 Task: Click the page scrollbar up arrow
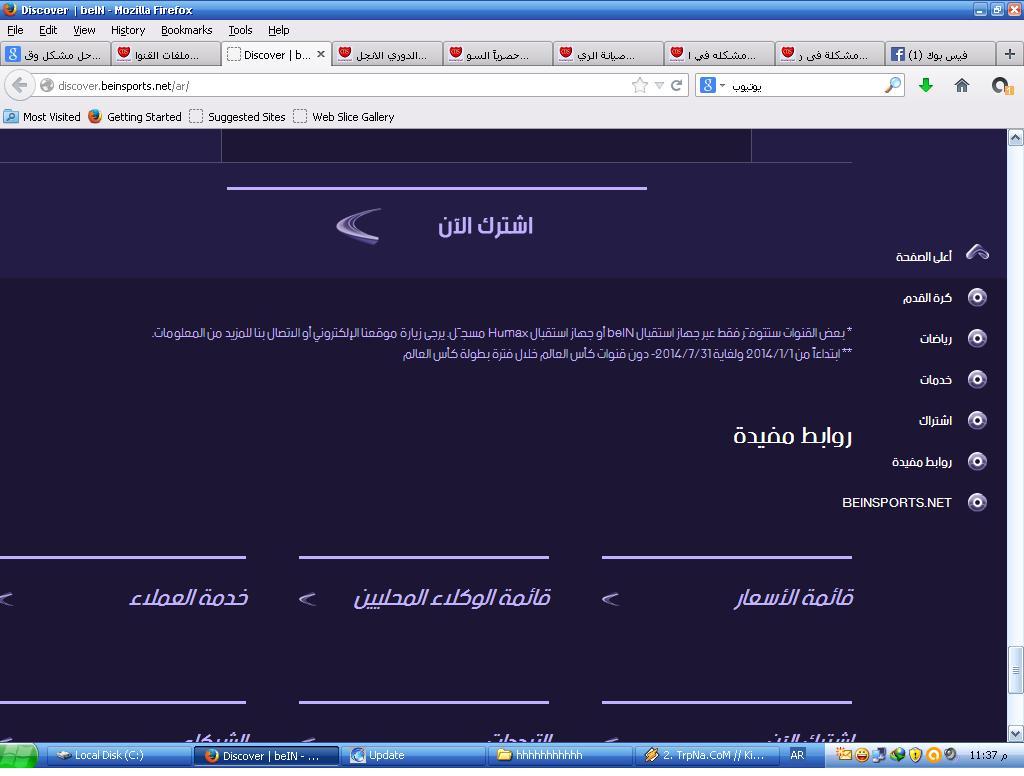(x=1016, y=137)
